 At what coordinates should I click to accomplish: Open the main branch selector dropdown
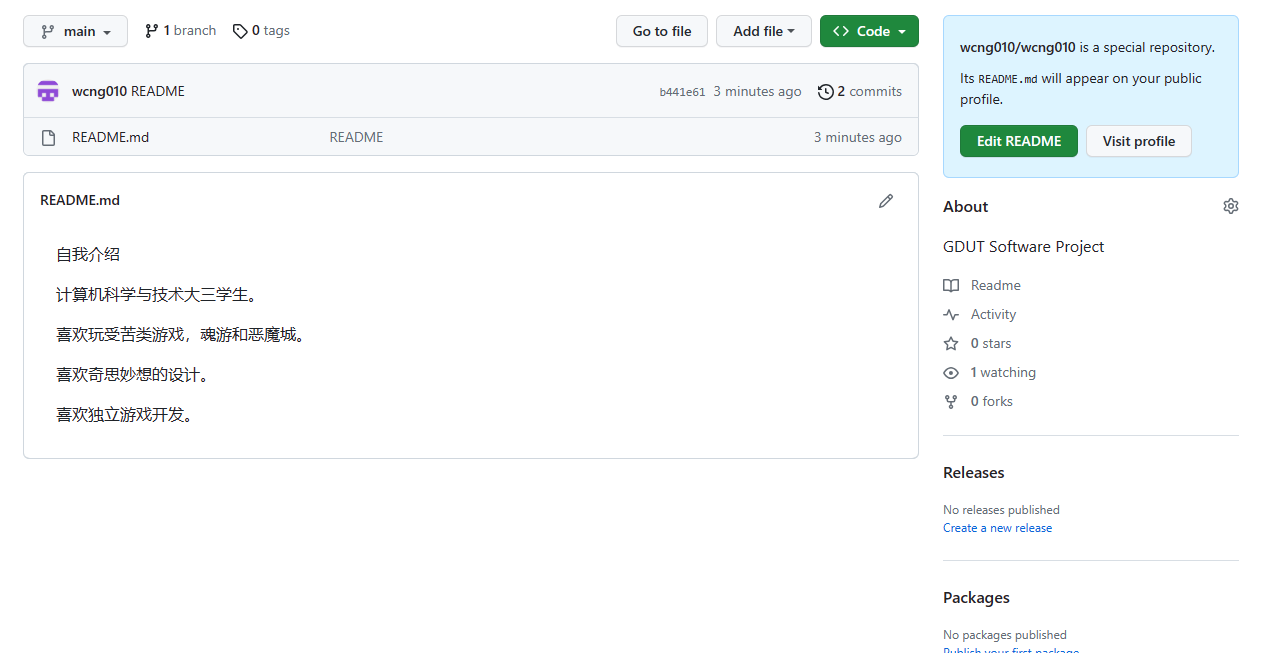(75, 31)
